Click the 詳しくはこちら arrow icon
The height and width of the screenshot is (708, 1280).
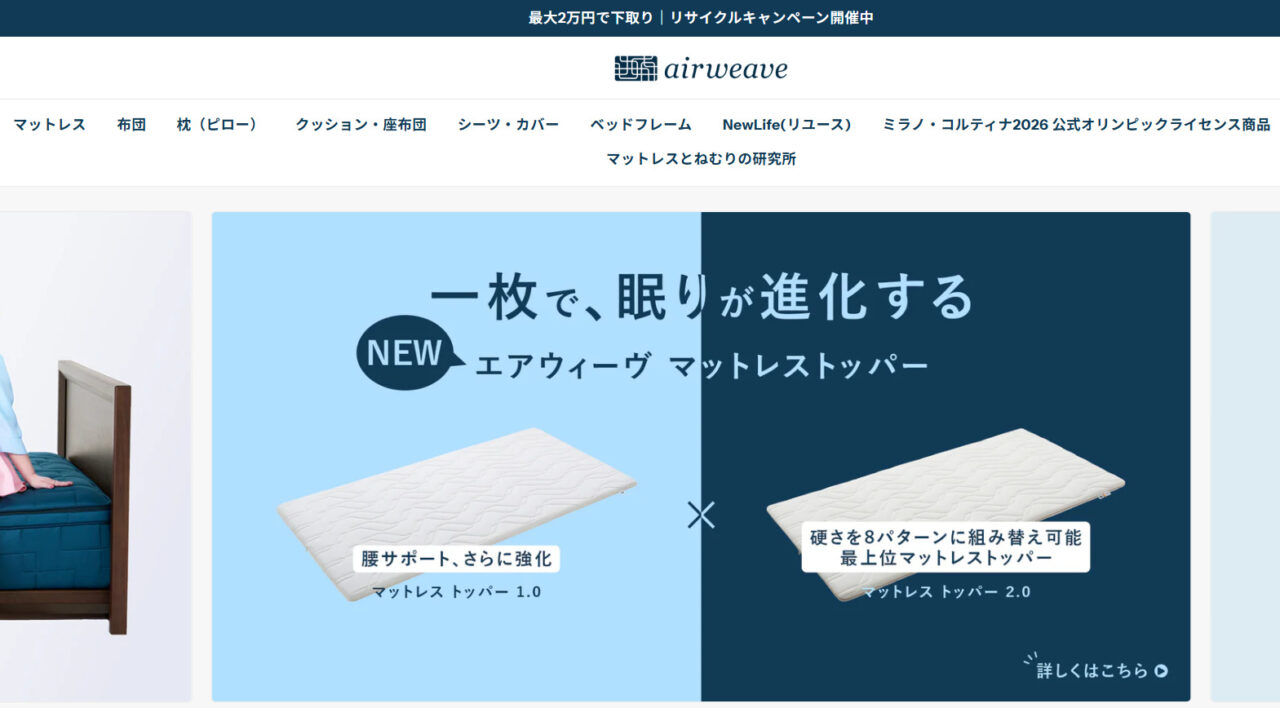click(1160, 671)
